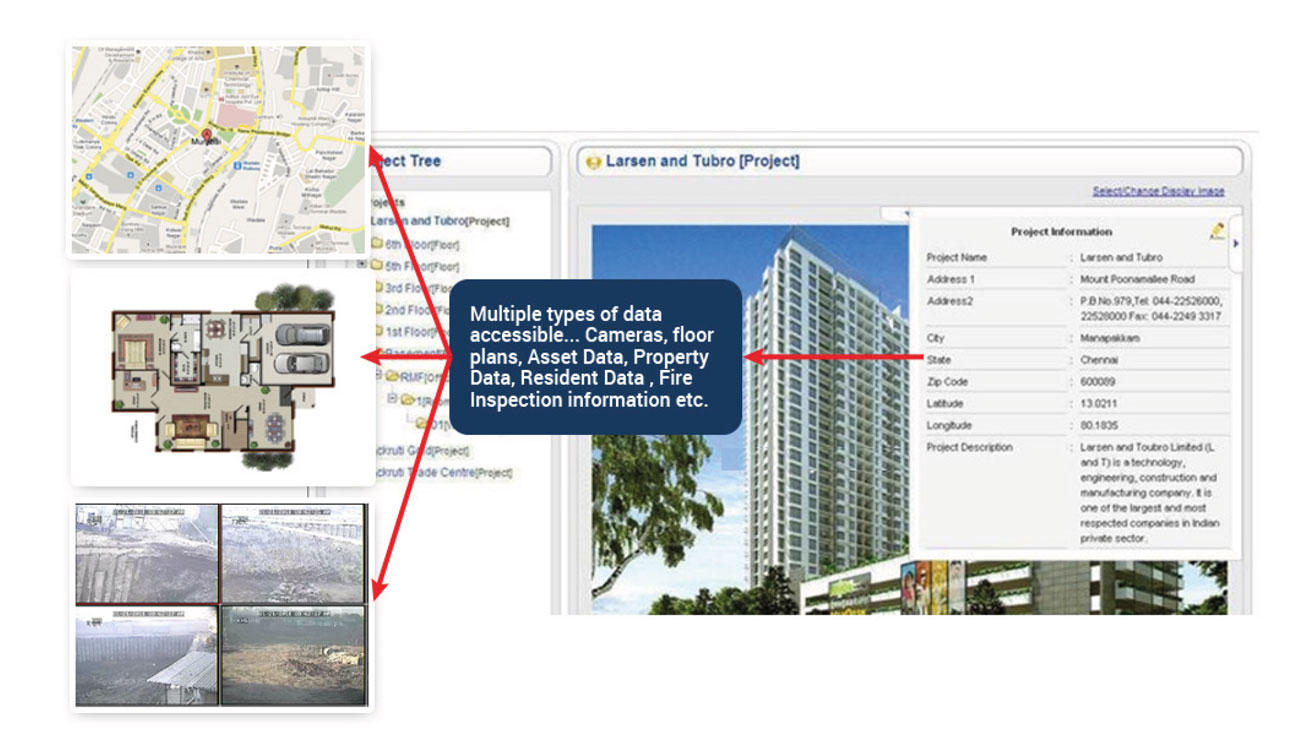Select the 5th Floor[Floor] tree item
This screenshot has width=1300, height=742.
(x=422, y=266)
